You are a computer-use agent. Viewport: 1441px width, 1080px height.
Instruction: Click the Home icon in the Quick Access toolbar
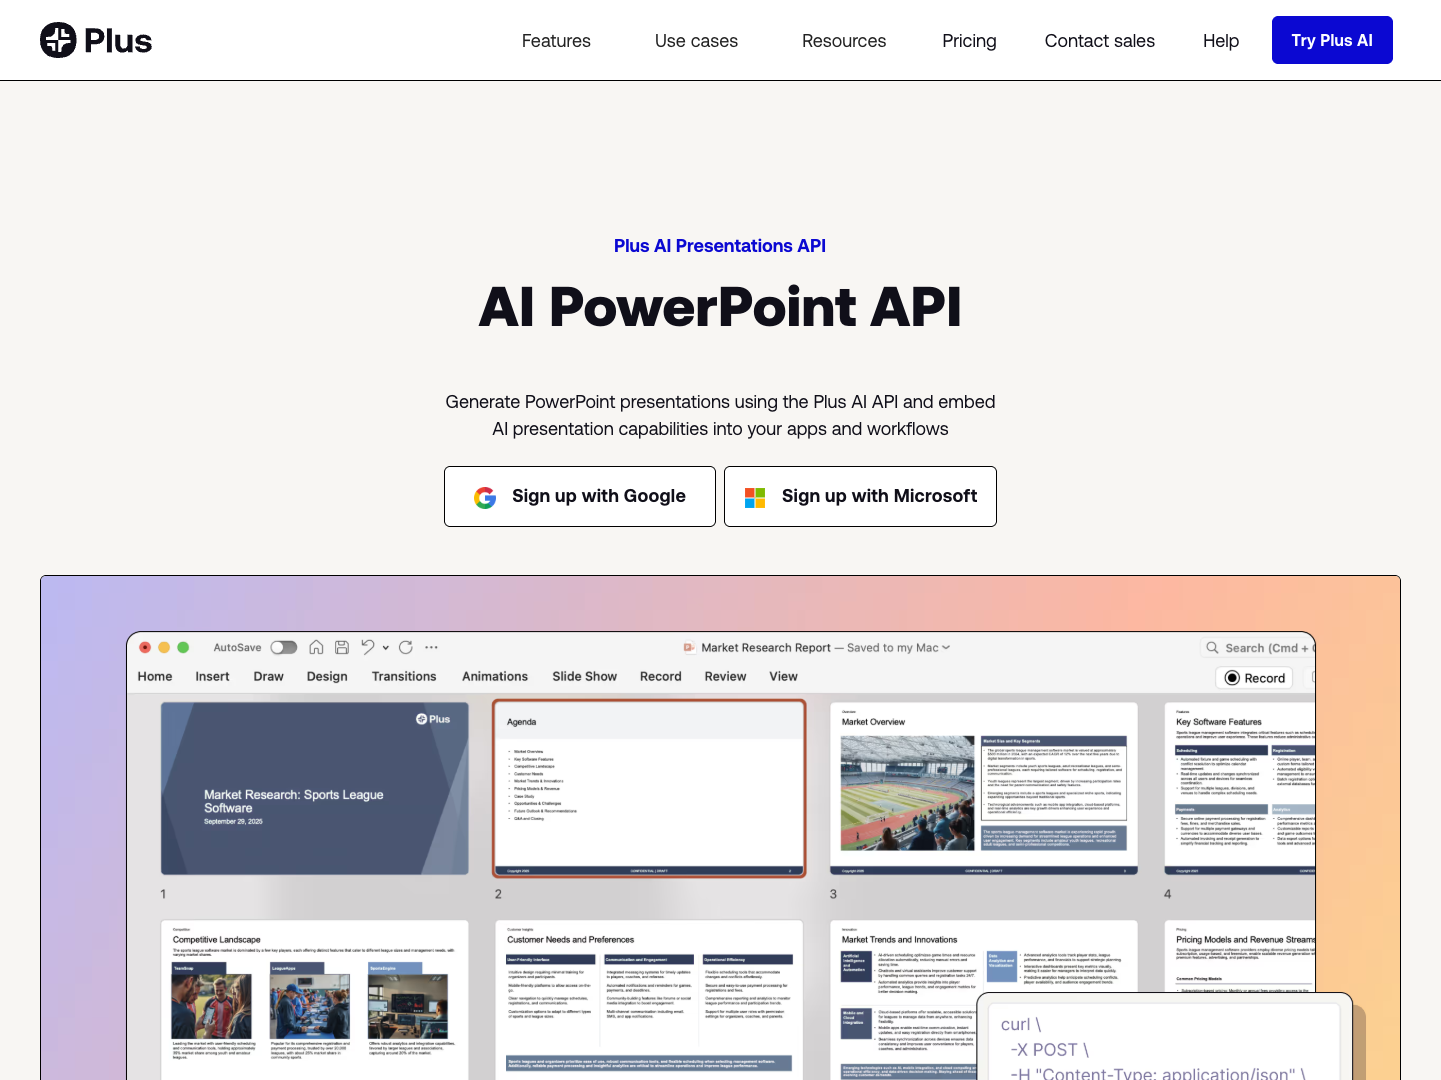coord(317,647)
